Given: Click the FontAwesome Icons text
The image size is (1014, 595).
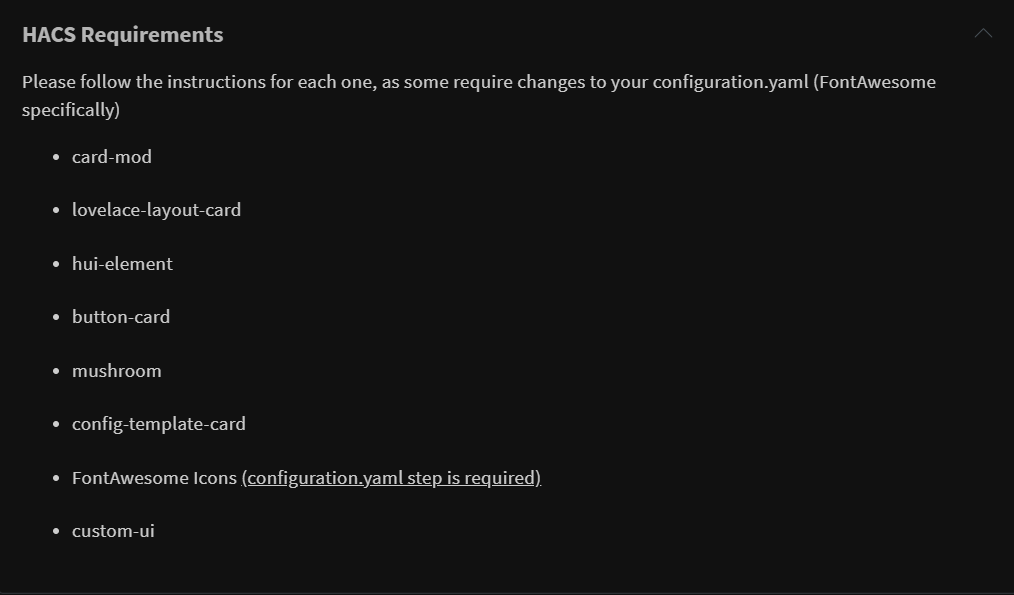Looking at the screenshot, I should click(154, 478).
